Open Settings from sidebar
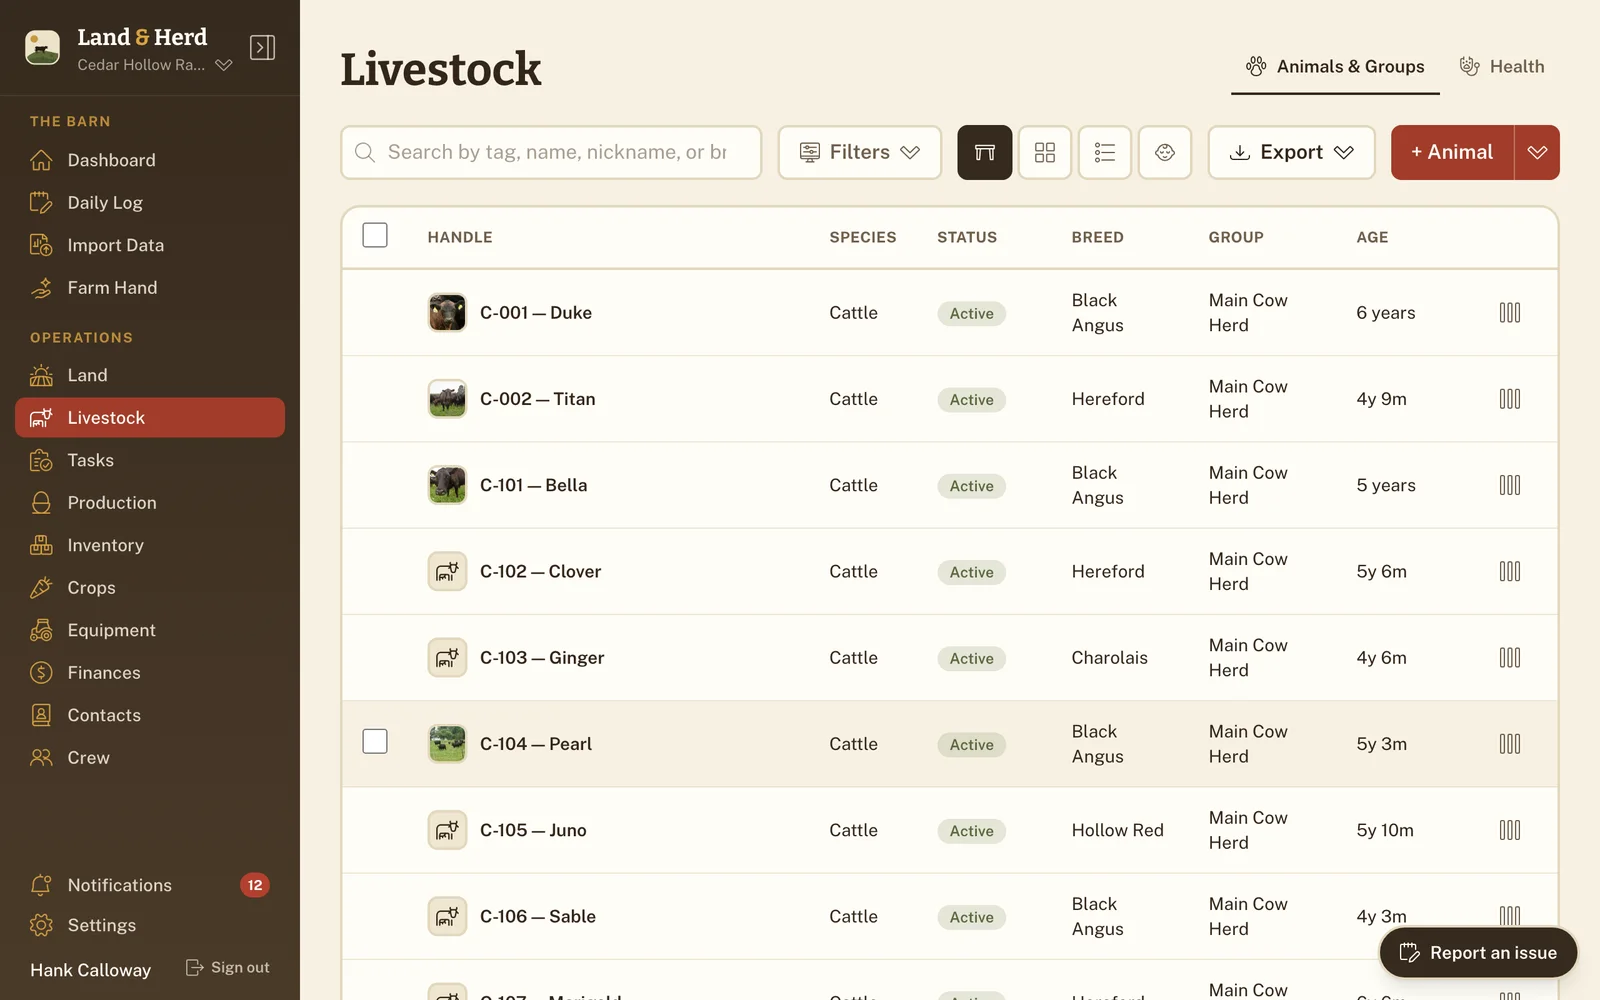The image size is (1600, 1000). coord(150,925)
